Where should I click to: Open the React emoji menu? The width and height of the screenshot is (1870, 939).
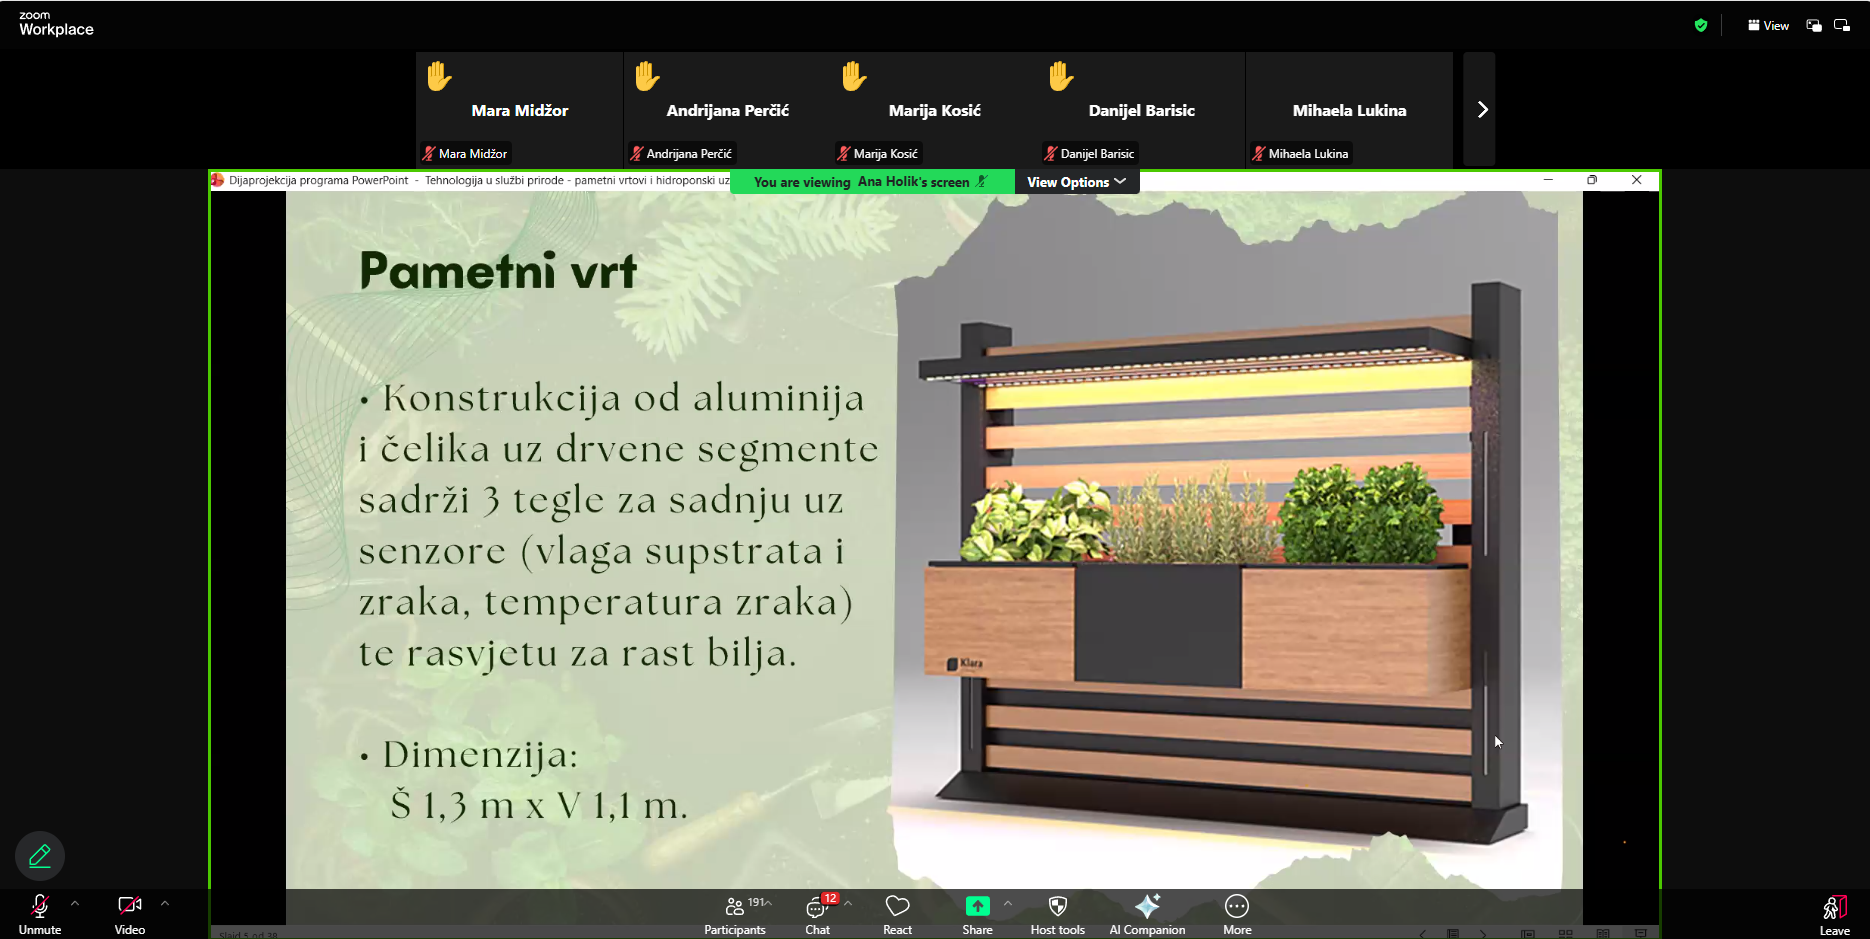897,912
